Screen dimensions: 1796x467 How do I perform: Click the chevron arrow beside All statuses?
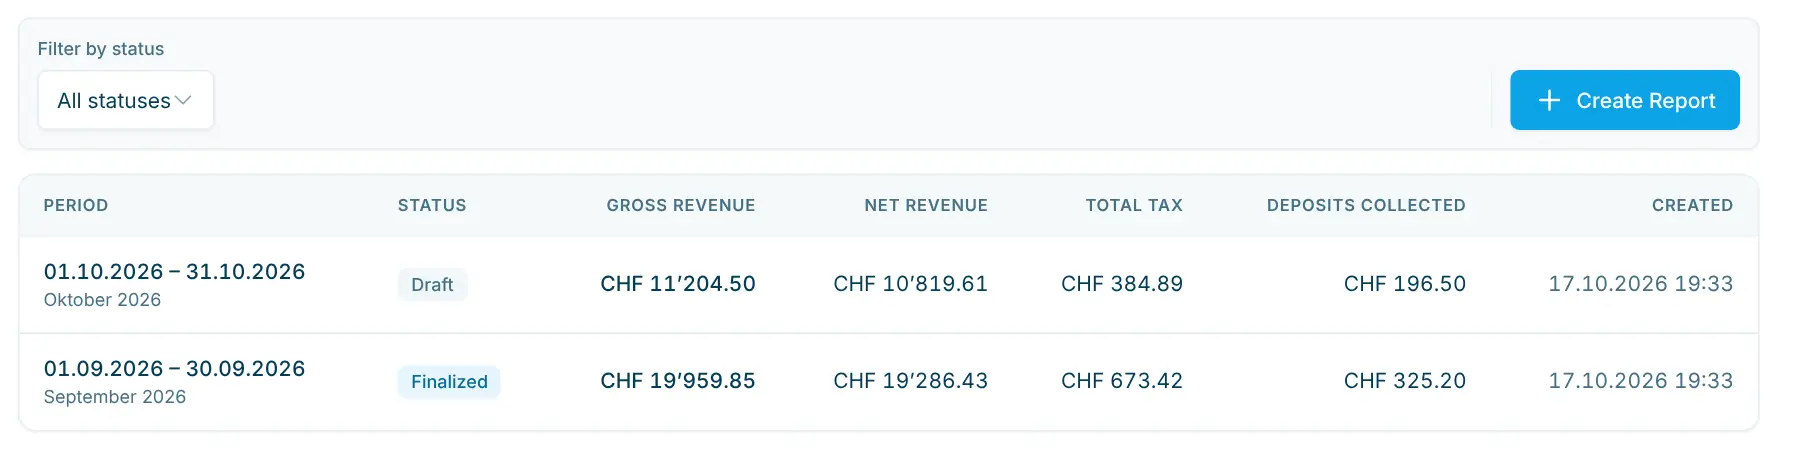[x=183, y=101]
